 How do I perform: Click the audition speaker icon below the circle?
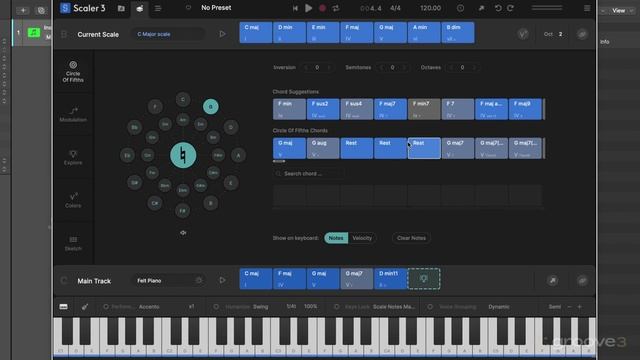point(183,233)
